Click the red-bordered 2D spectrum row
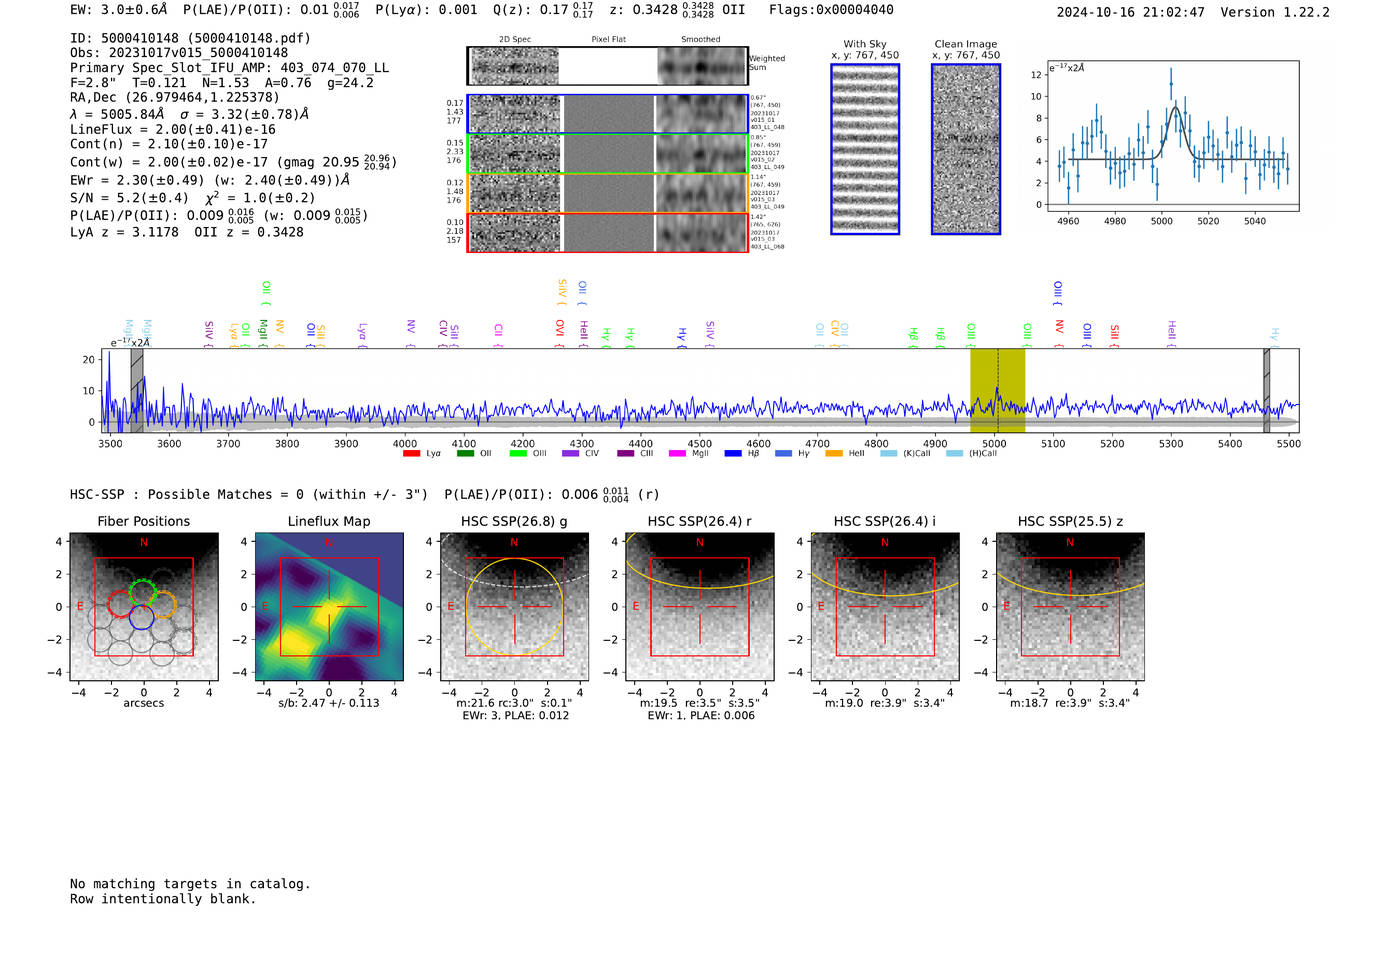Image resolution: width=1400 pixels, height=953 pixels. pyautogui.click(x=608, y=232)
